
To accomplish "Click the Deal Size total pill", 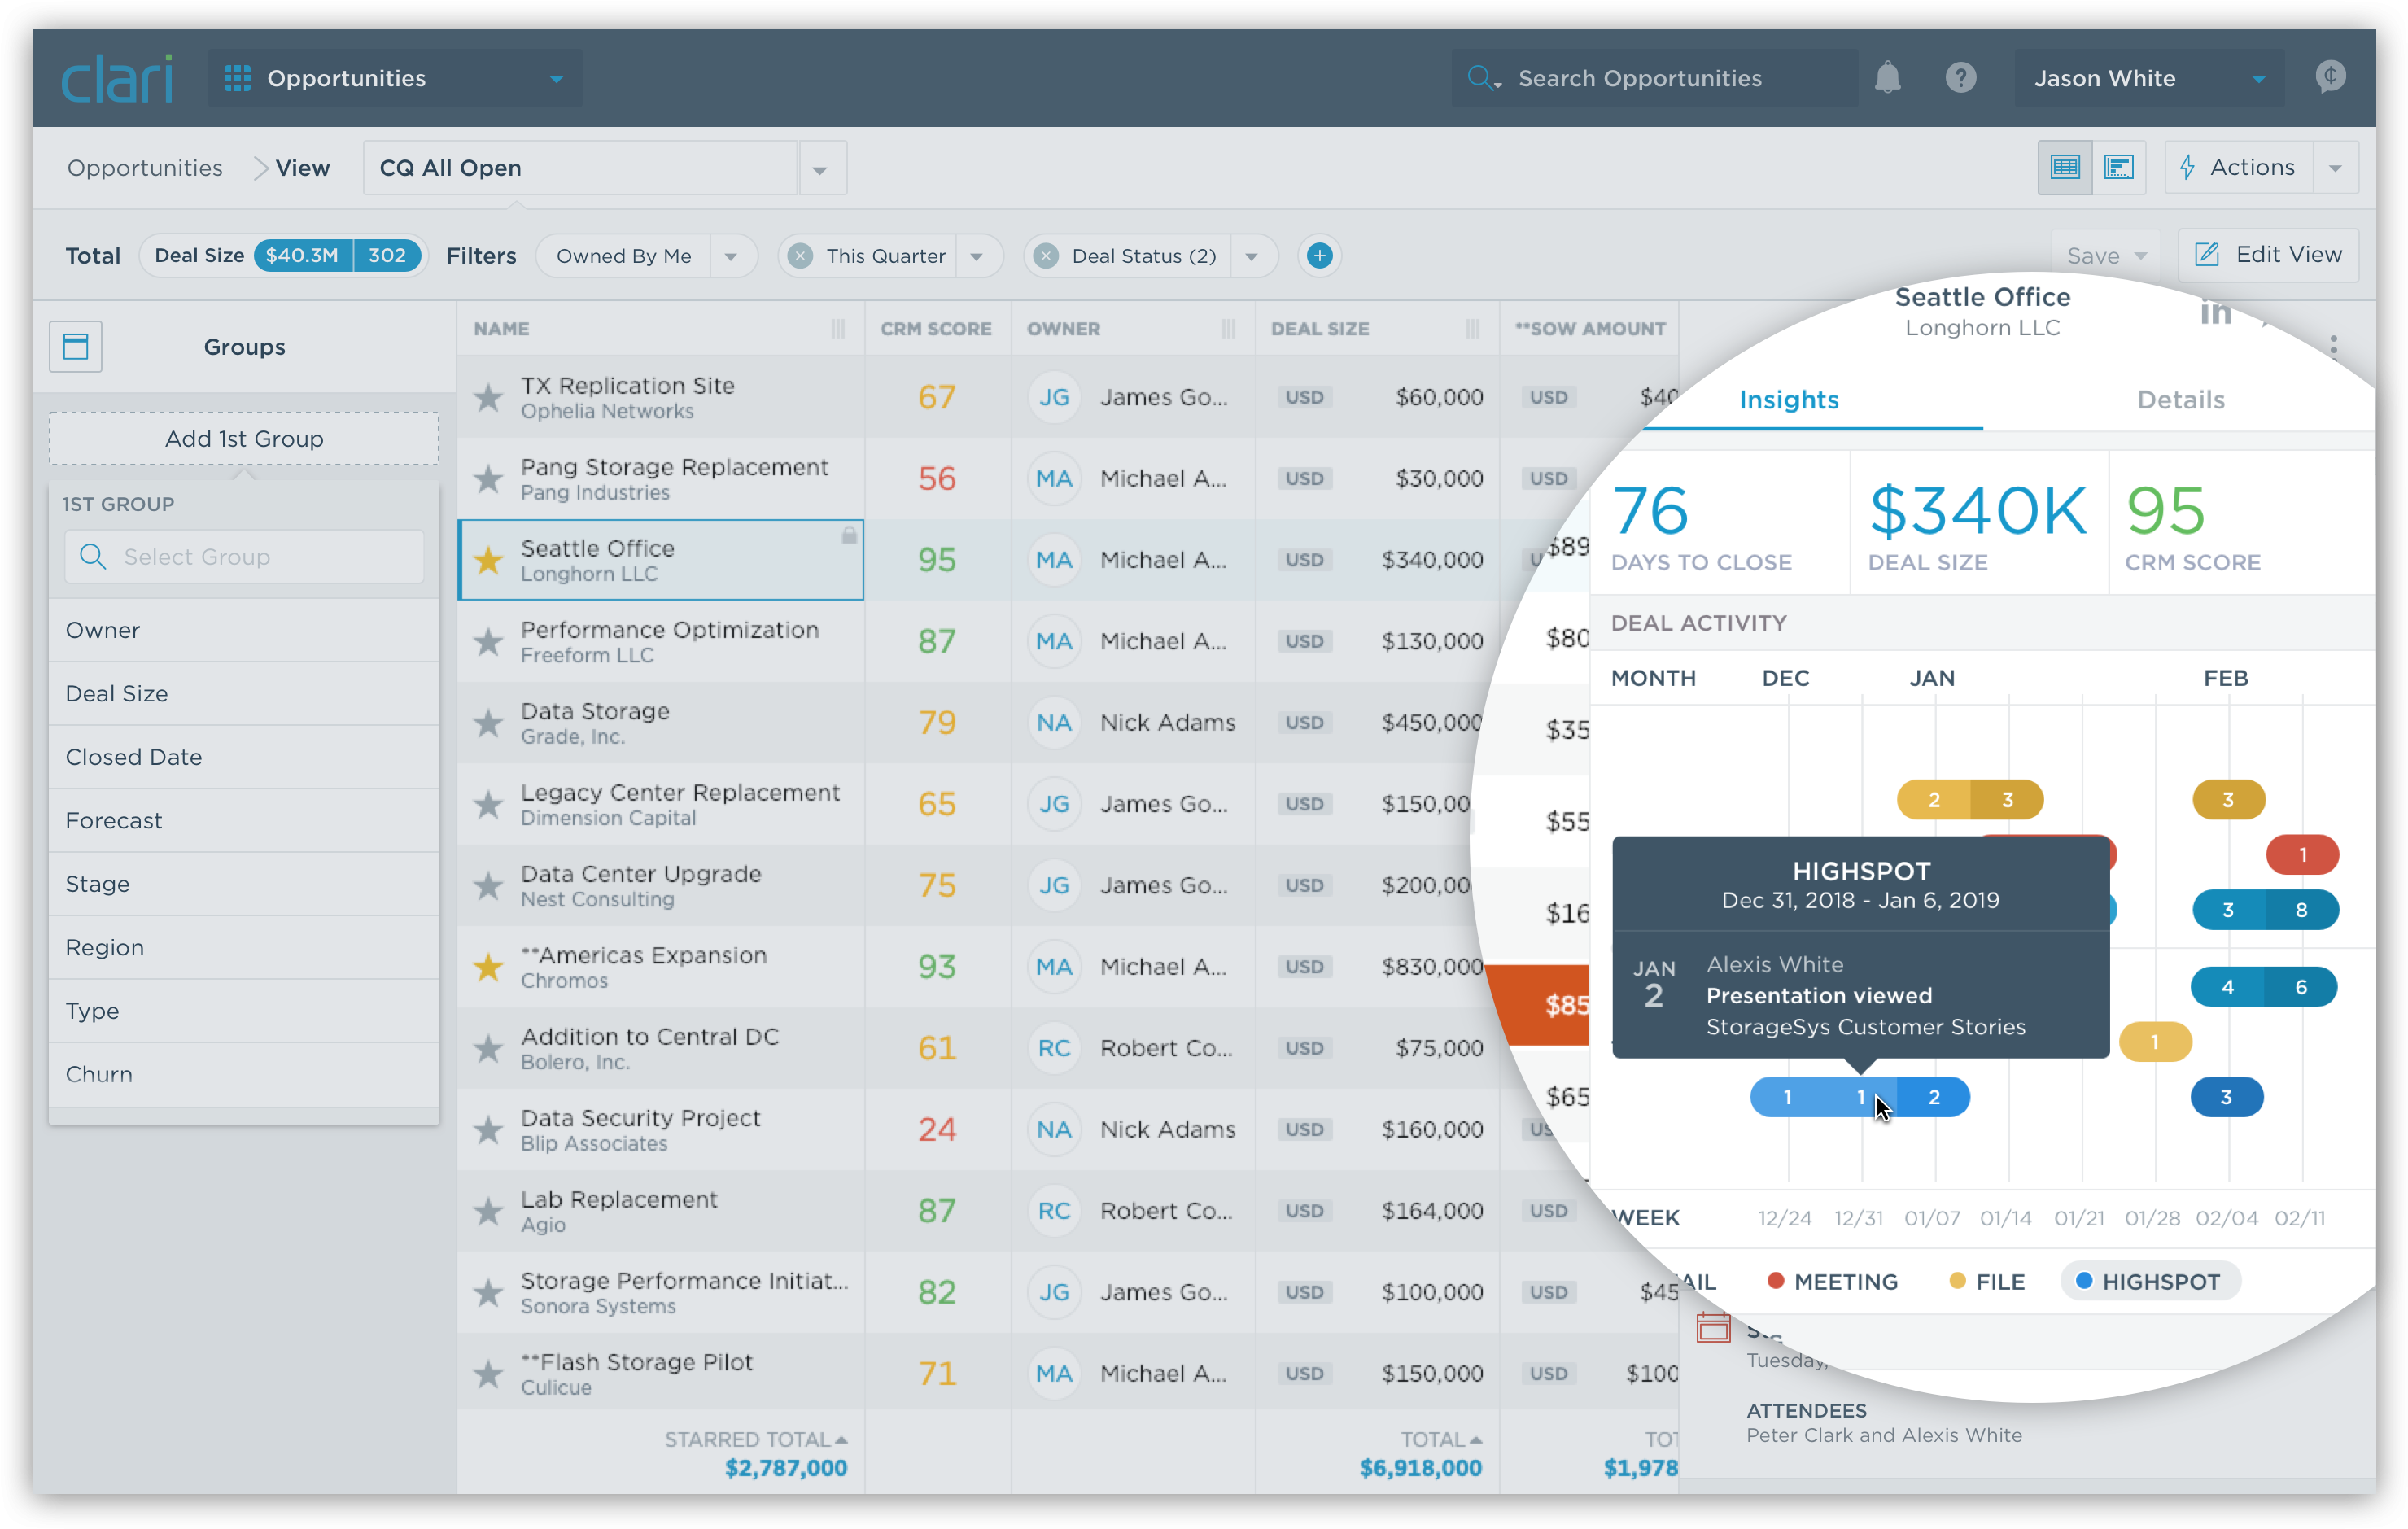I will coord(283,255).
